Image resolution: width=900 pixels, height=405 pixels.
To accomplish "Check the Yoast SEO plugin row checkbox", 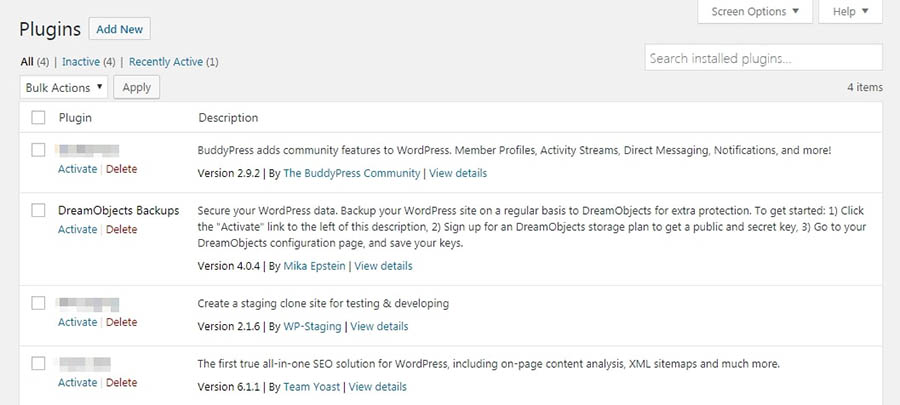I will click(38, 364).
